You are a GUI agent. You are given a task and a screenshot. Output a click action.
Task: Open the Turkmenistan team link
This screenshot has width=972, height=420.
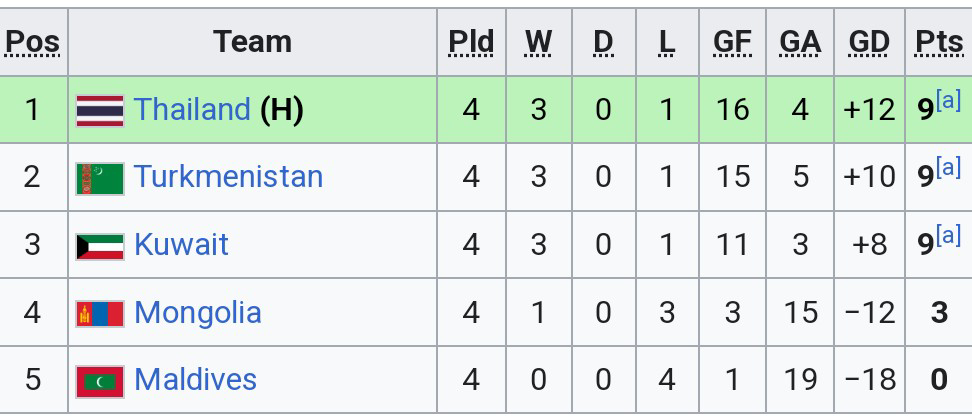click(x=228, y=177)
